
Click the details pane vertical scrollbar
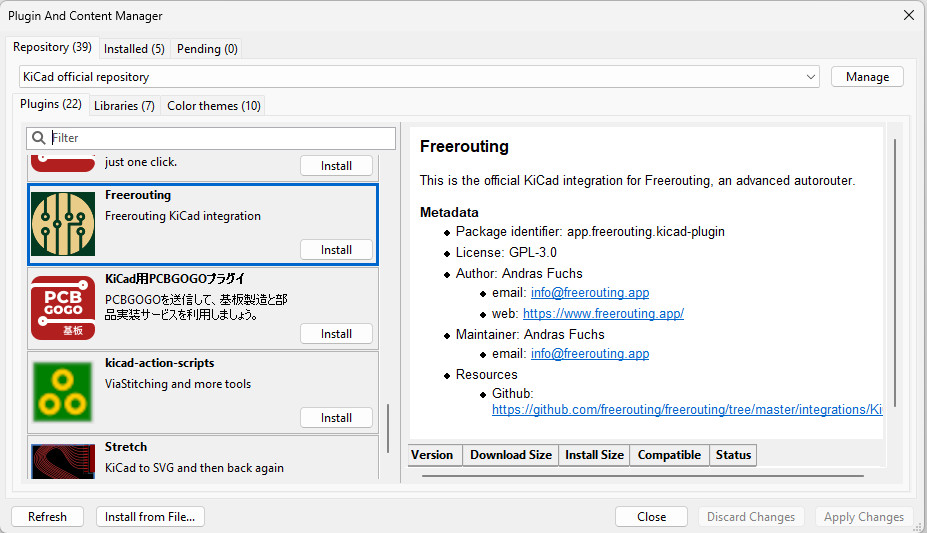point(895,273)
